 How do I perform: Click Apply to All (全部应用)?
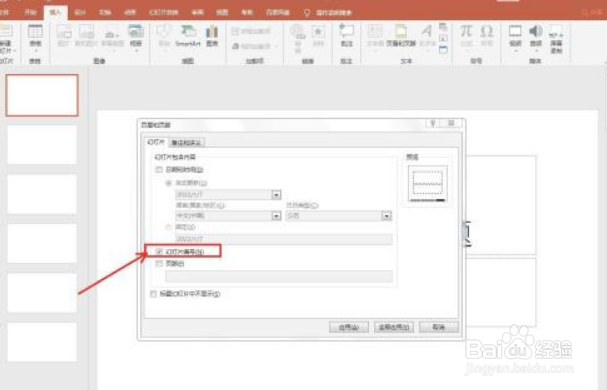point(394,327)
